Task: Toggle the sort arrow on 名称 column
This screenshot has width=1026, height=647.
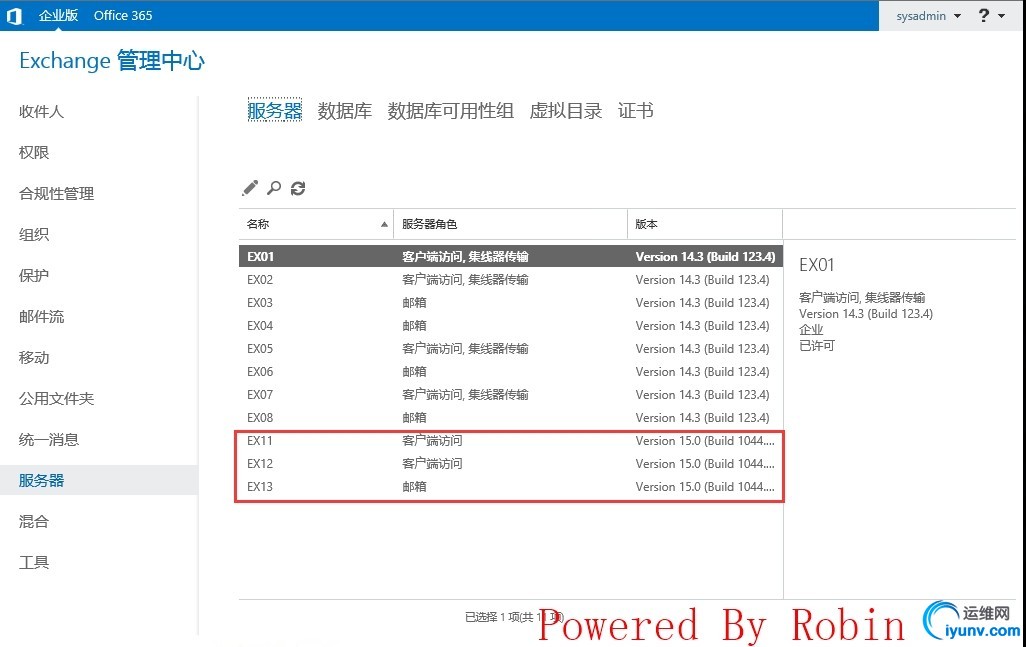Action: (x=384, y=224)
